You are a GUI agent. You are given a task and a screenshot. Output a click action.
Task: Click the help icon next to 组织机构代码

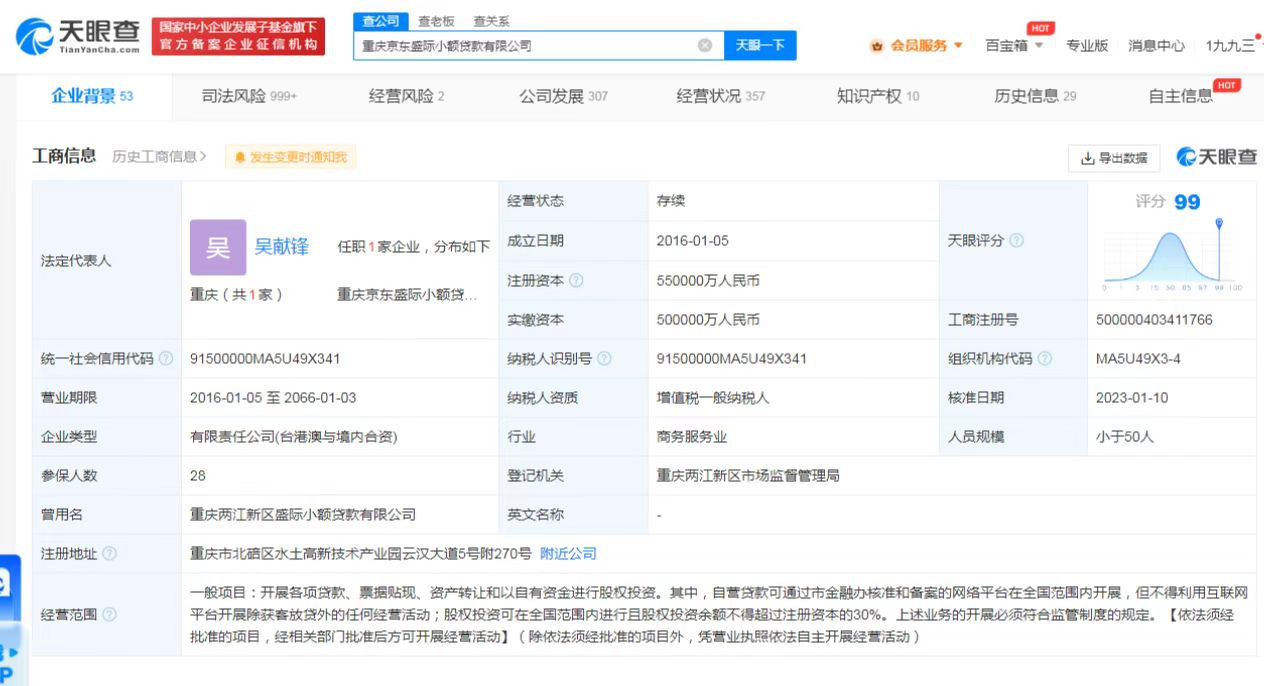(1044, 359)
